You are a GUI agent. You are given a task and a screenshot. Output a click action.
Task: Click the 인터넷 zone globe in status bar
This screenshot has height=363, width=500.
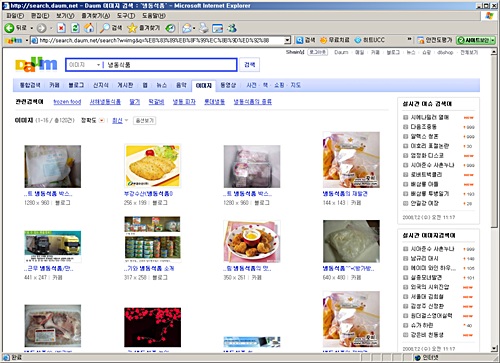pyautogui.click(x=417, y=358)
